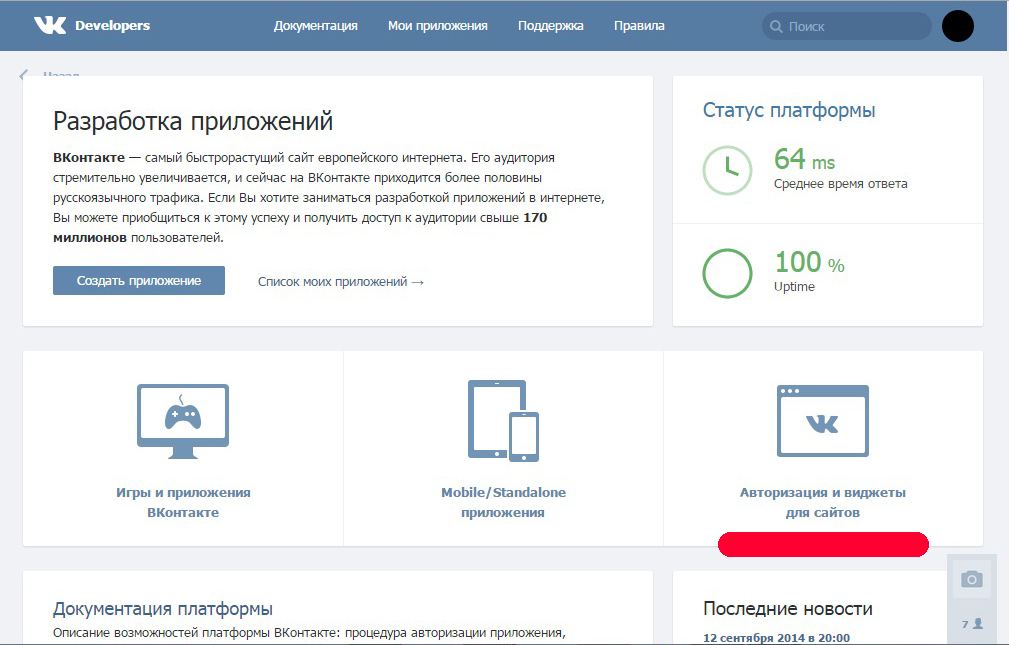The height and width of the screenshot is (645, 1009).
Task: Click the VK logo icon in header
Action: tap(50, 25)
